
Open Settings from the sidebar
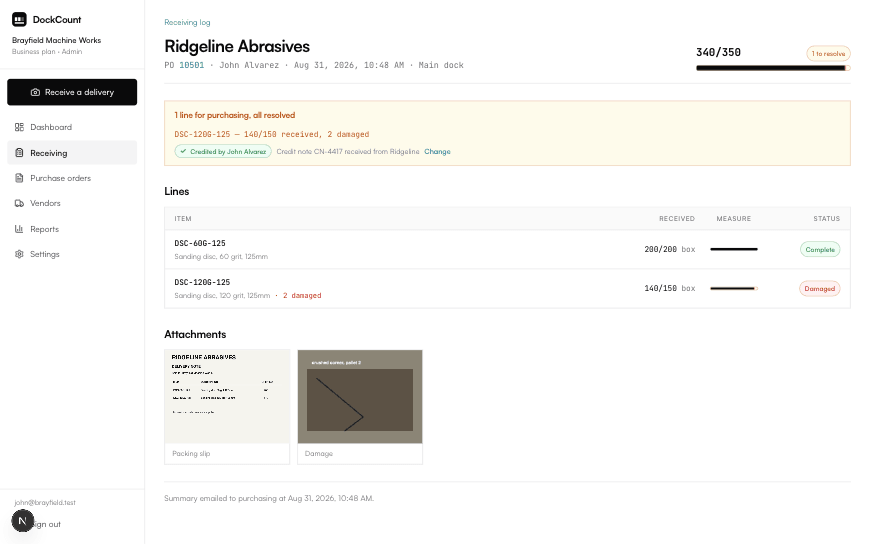pos(72,254)
